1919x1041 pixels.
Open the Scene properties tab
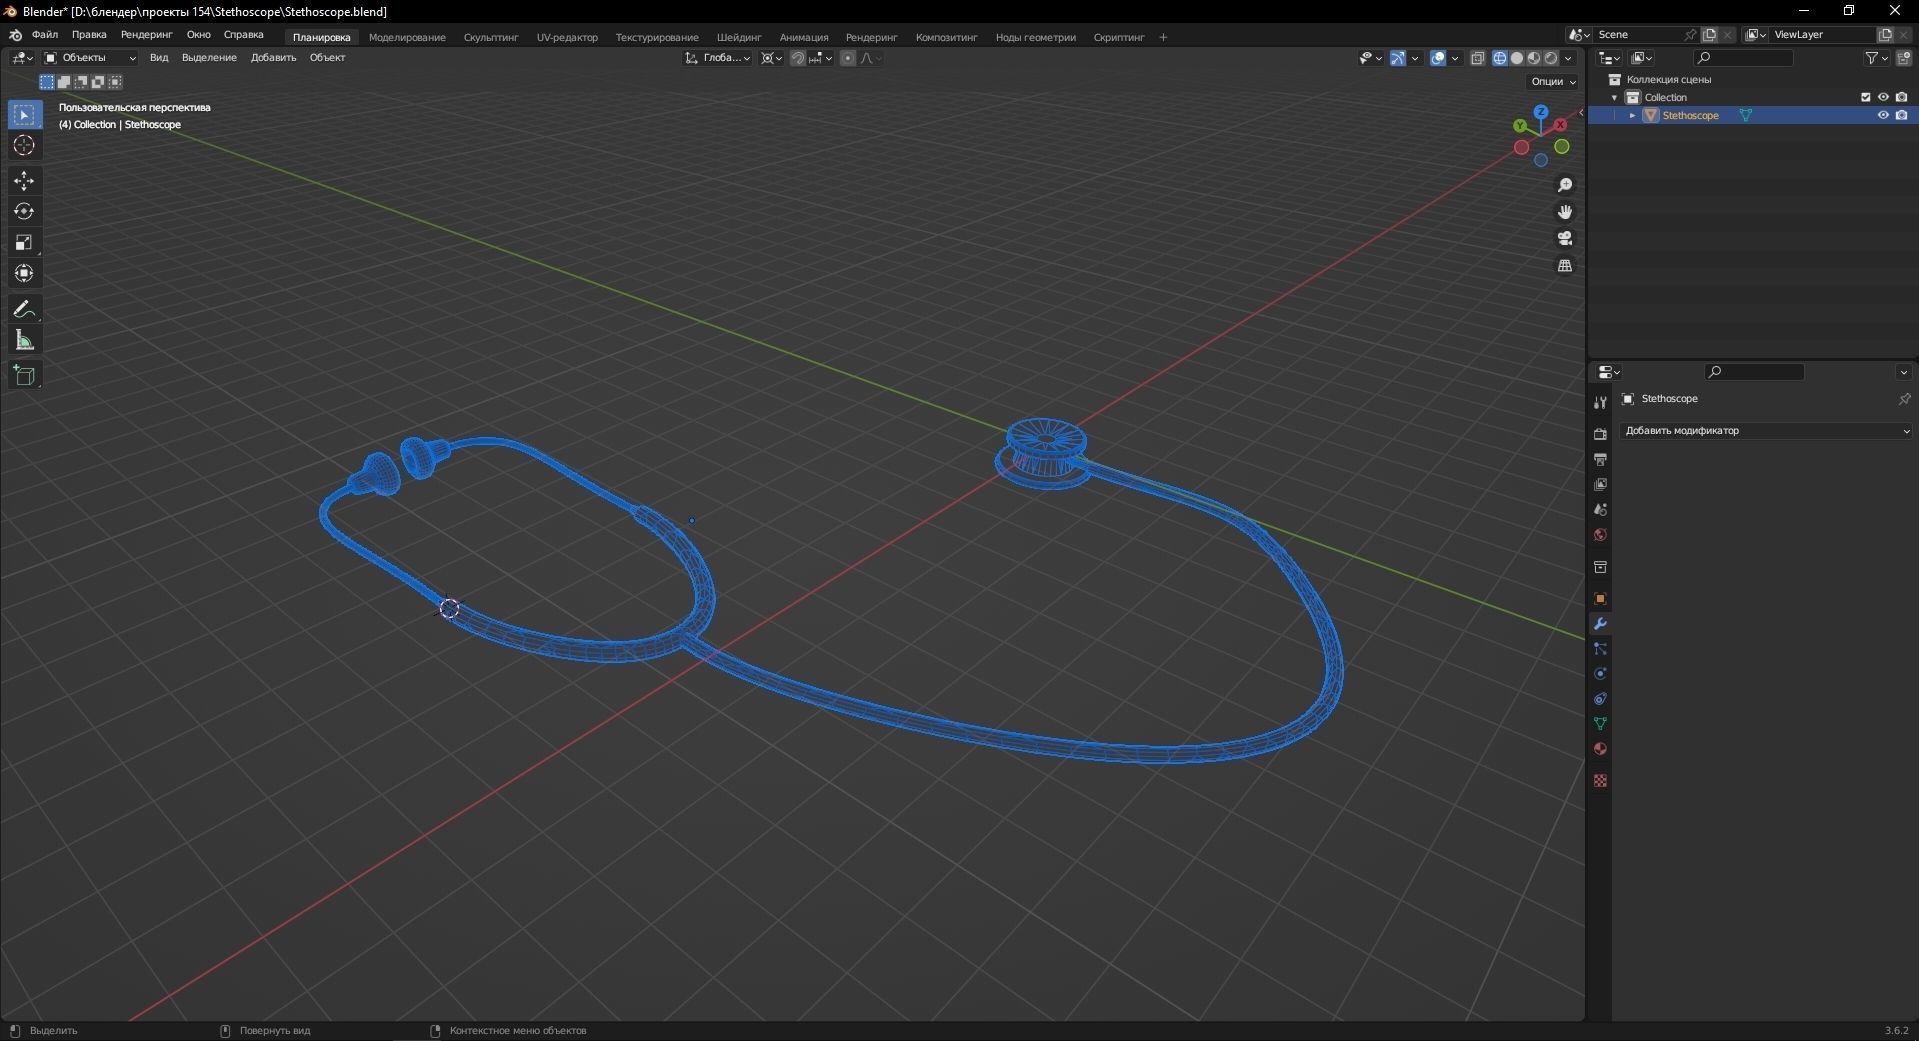click(1600, 510)
